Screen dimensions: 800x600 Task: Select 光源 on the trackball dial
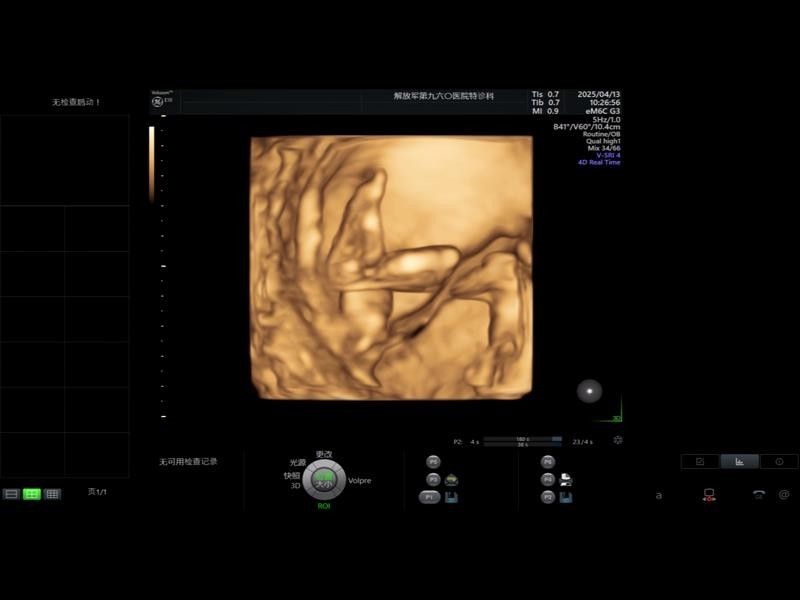297,462
